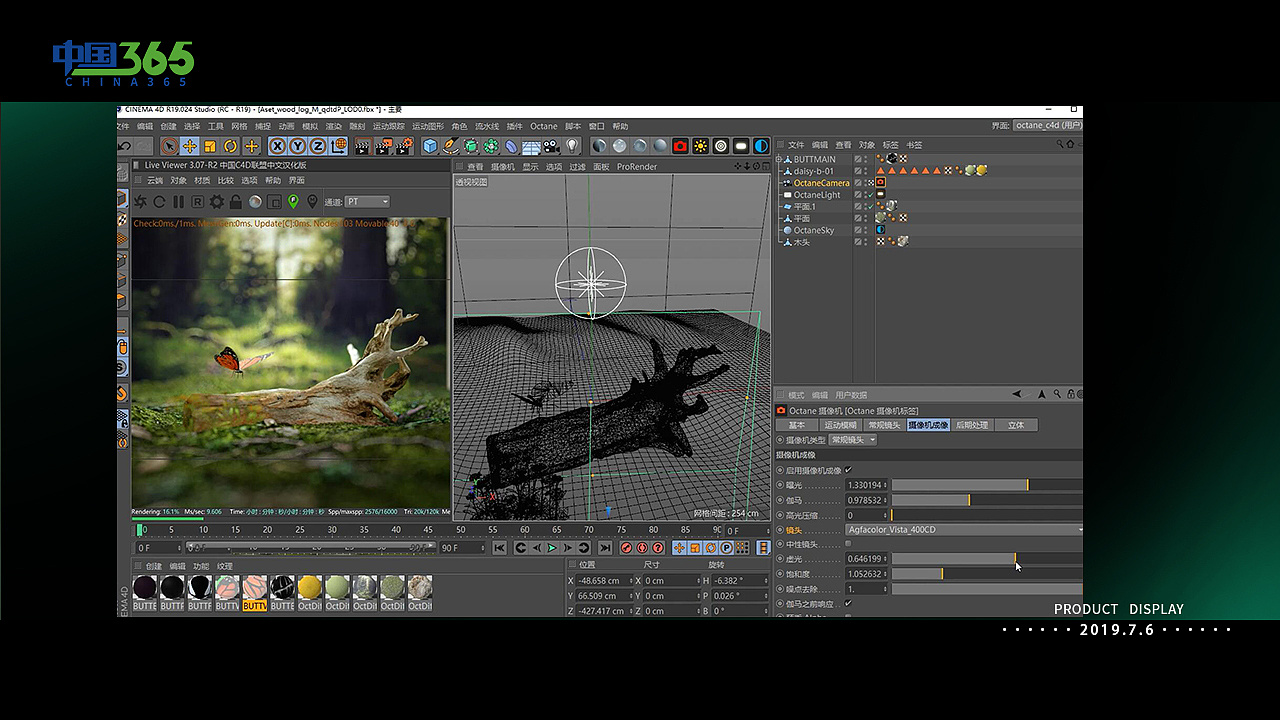Switch to the 运动模糊 tab
1280x720 pixels.
click(x=840, y=425)
